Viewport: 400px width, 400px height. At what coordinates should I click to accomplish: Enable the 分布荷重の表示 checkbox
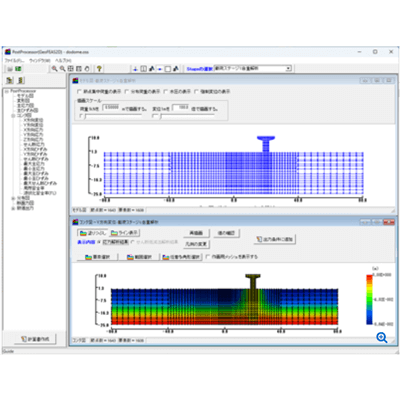click(x=127, y=91)
